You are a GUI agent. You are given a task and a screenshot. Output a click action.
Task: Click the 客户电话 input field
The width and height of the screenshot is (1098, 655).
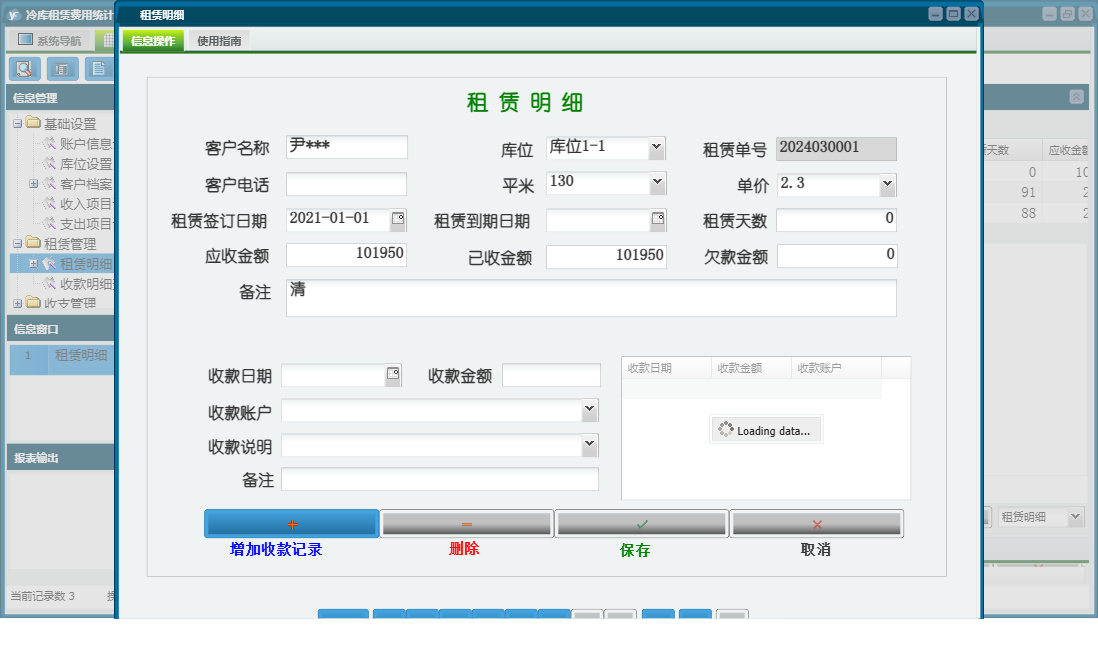click(347, 184)
